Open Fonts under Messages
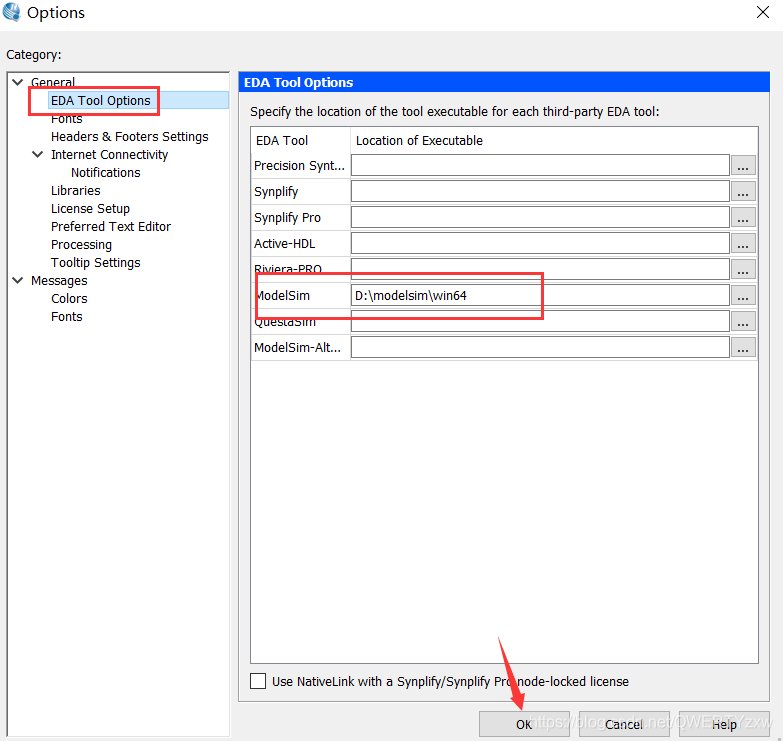 click(x=66, y=316)
